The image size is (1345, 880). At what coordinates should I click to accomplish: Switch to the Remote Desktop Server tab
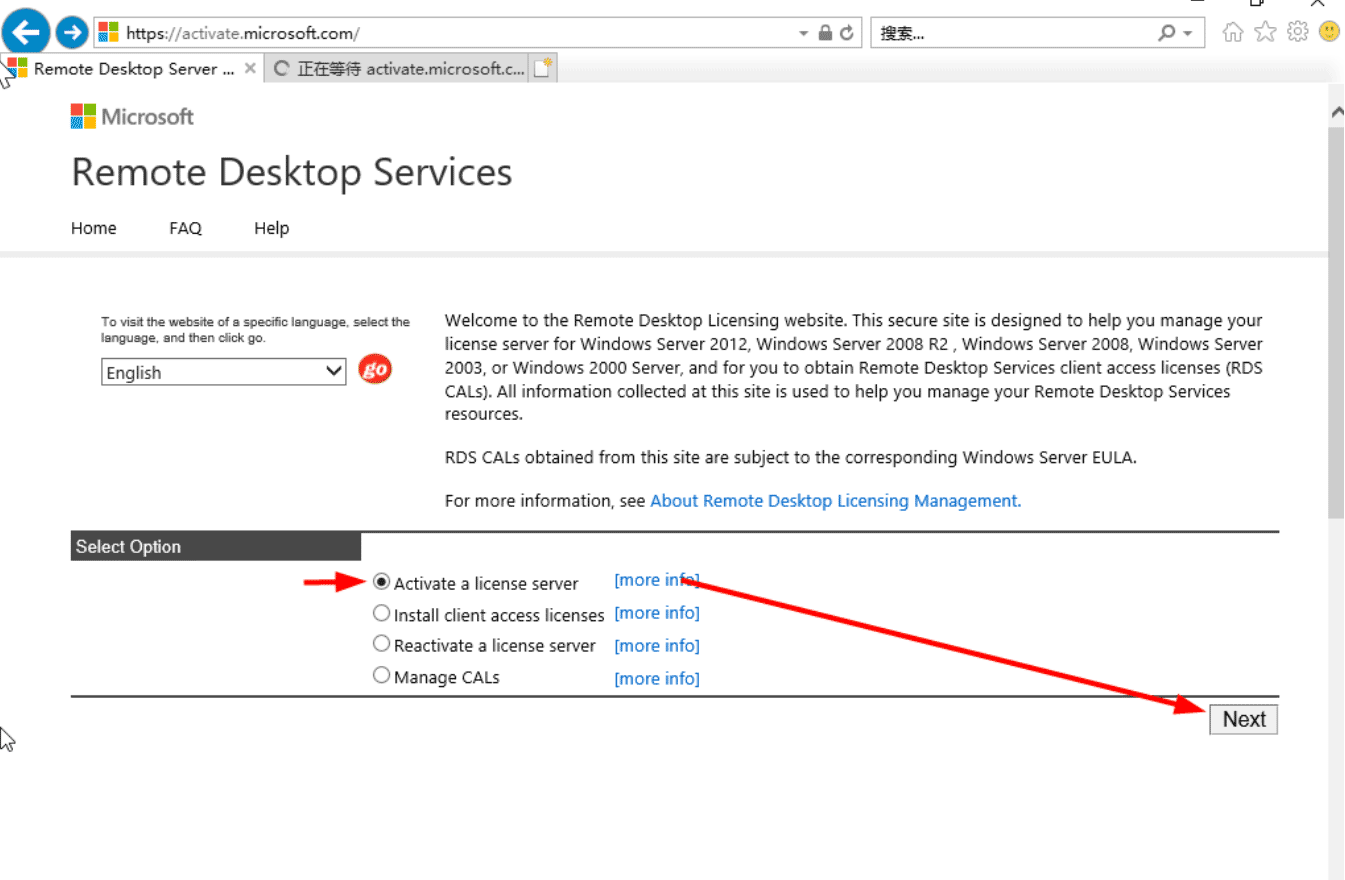pos(133,68)
